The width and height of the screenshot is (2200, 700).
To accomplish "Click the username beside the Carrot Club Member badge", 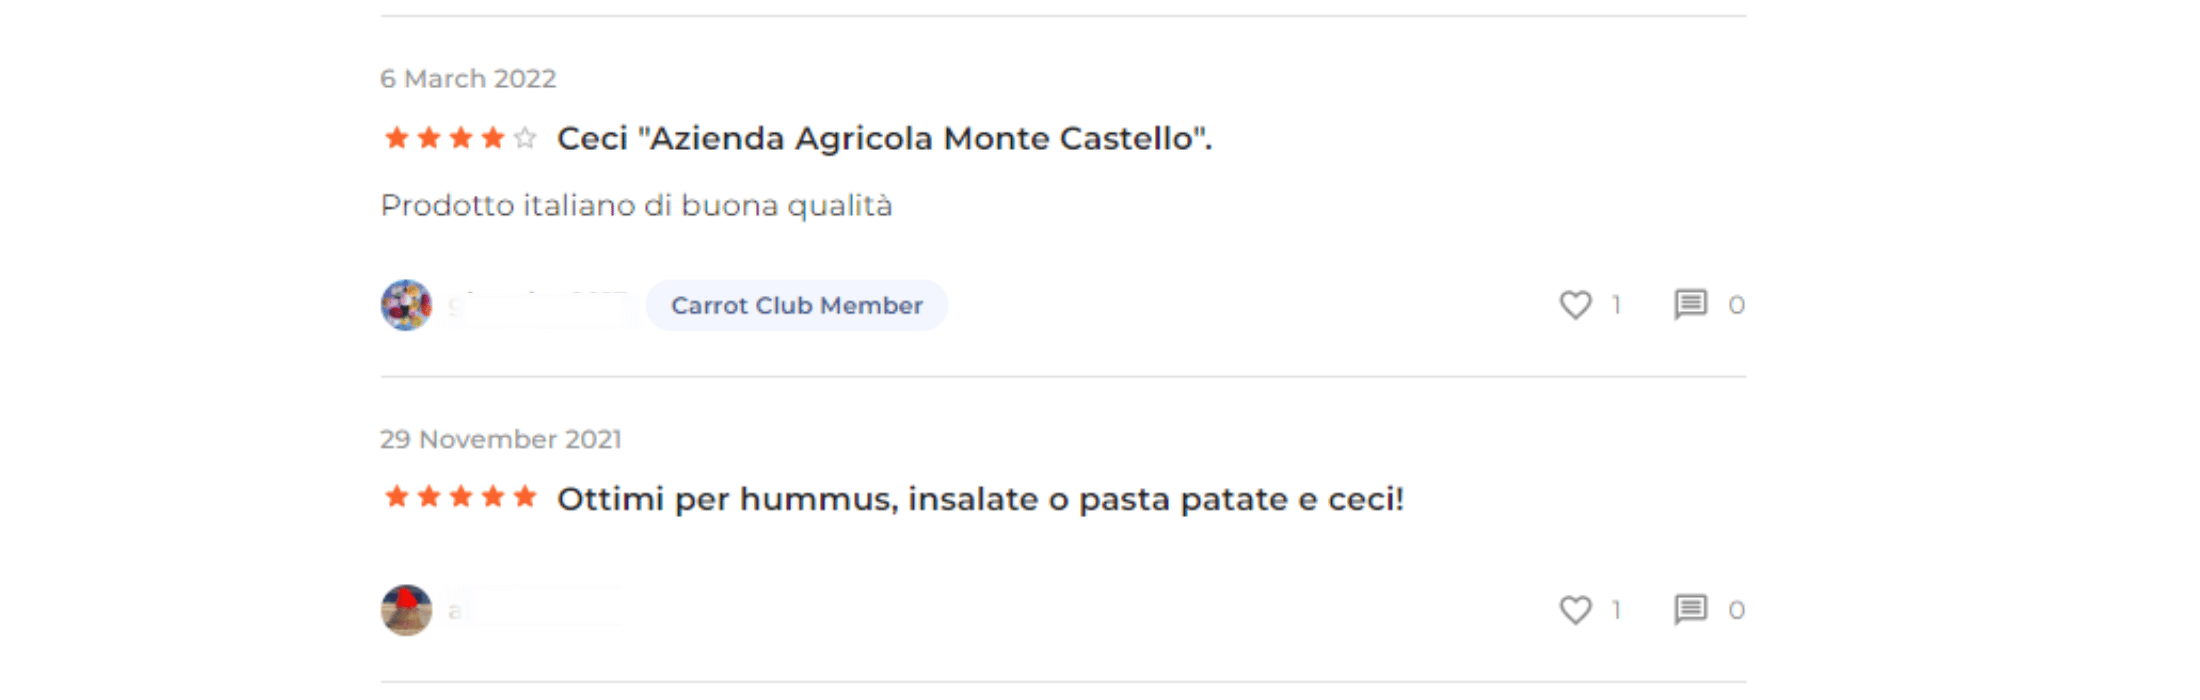I will pyautogui.click(x=540, y=305).
